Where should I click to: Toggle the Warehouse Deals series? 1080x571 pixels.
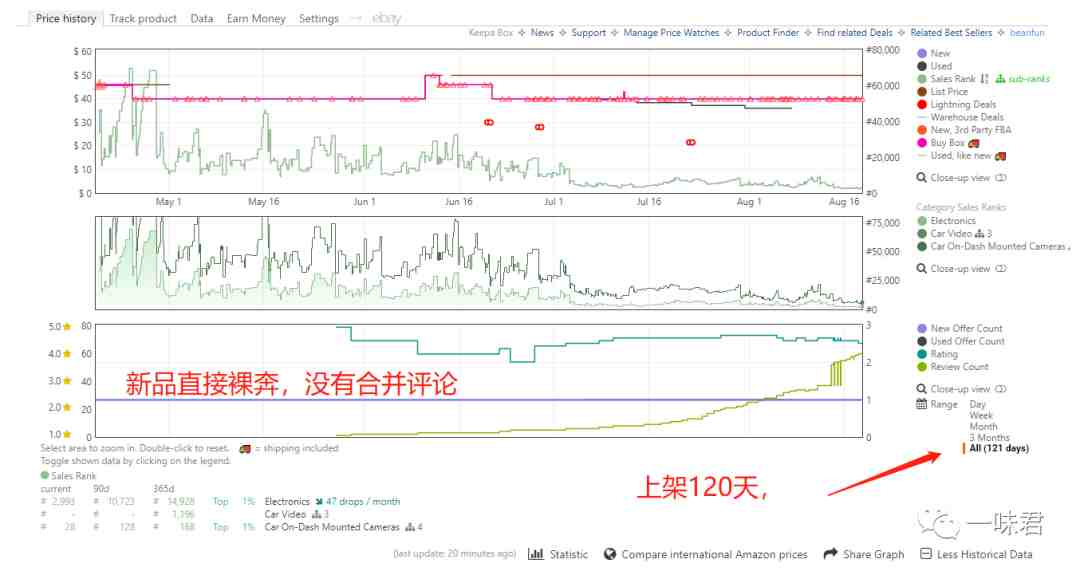[x=959, y=117]
